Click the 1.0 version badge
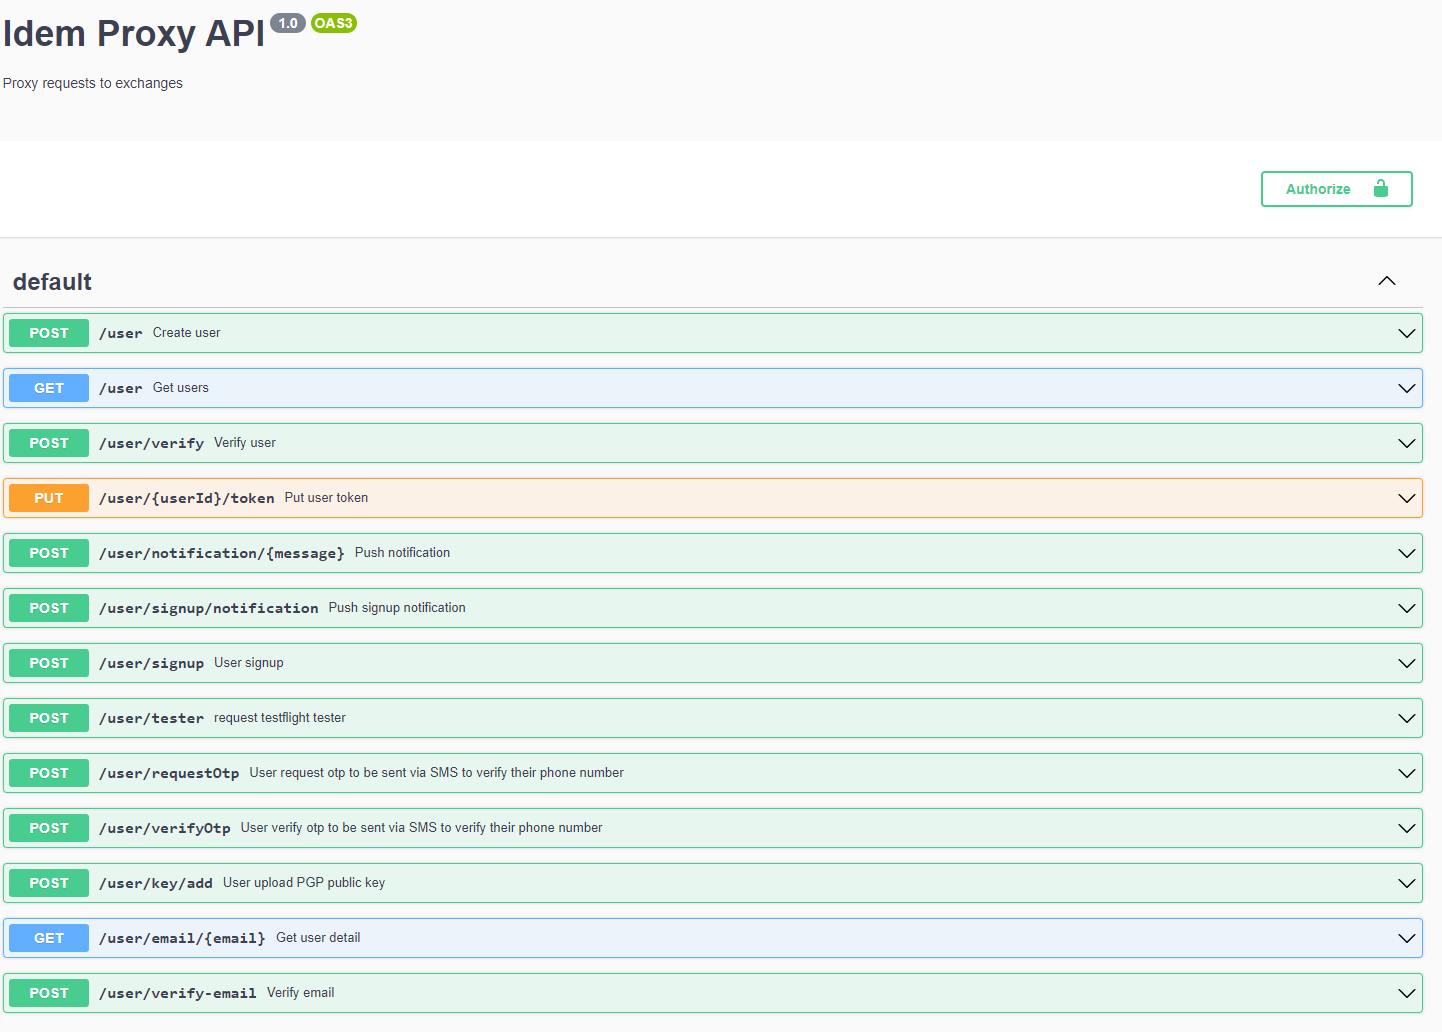 [x=288, y=23]
